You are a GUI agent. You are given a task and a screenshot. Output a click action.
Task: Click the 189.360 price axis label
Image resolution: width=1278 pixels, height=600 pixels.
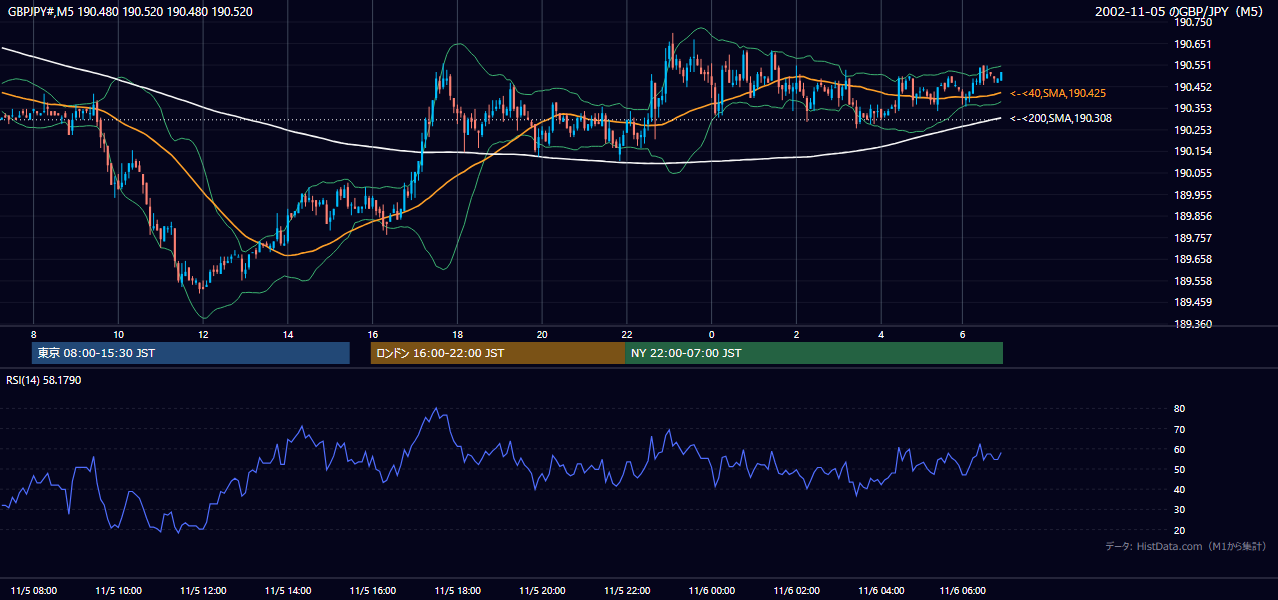pos(1193,324)
